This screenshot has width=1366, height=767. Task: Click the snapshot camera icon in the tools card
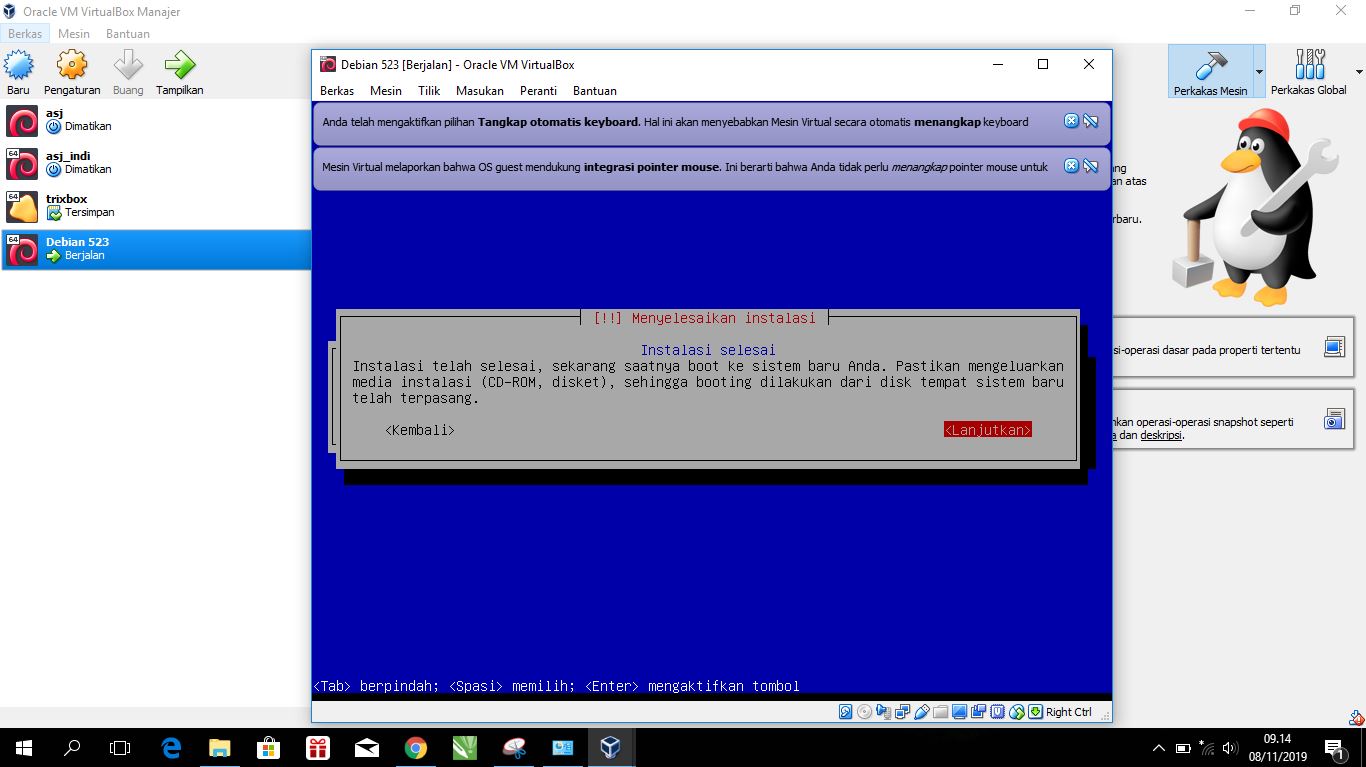1334,419
